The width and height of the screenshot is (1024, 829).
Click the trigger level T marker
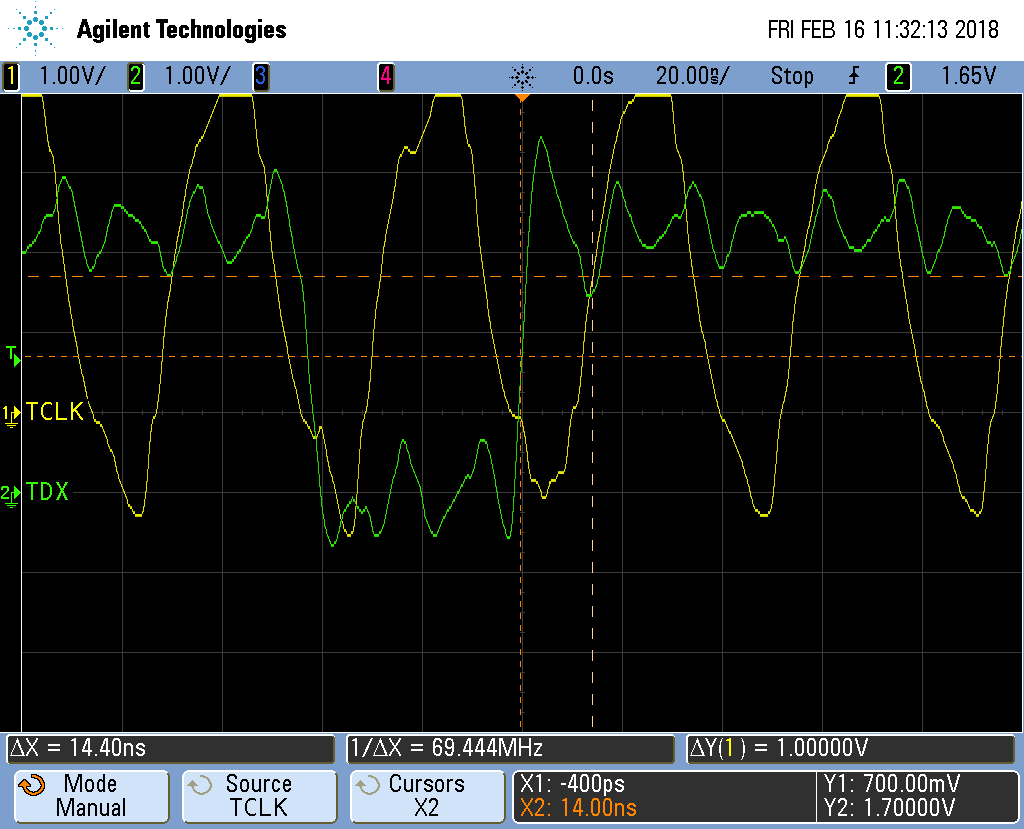click(x=11, y=354)
